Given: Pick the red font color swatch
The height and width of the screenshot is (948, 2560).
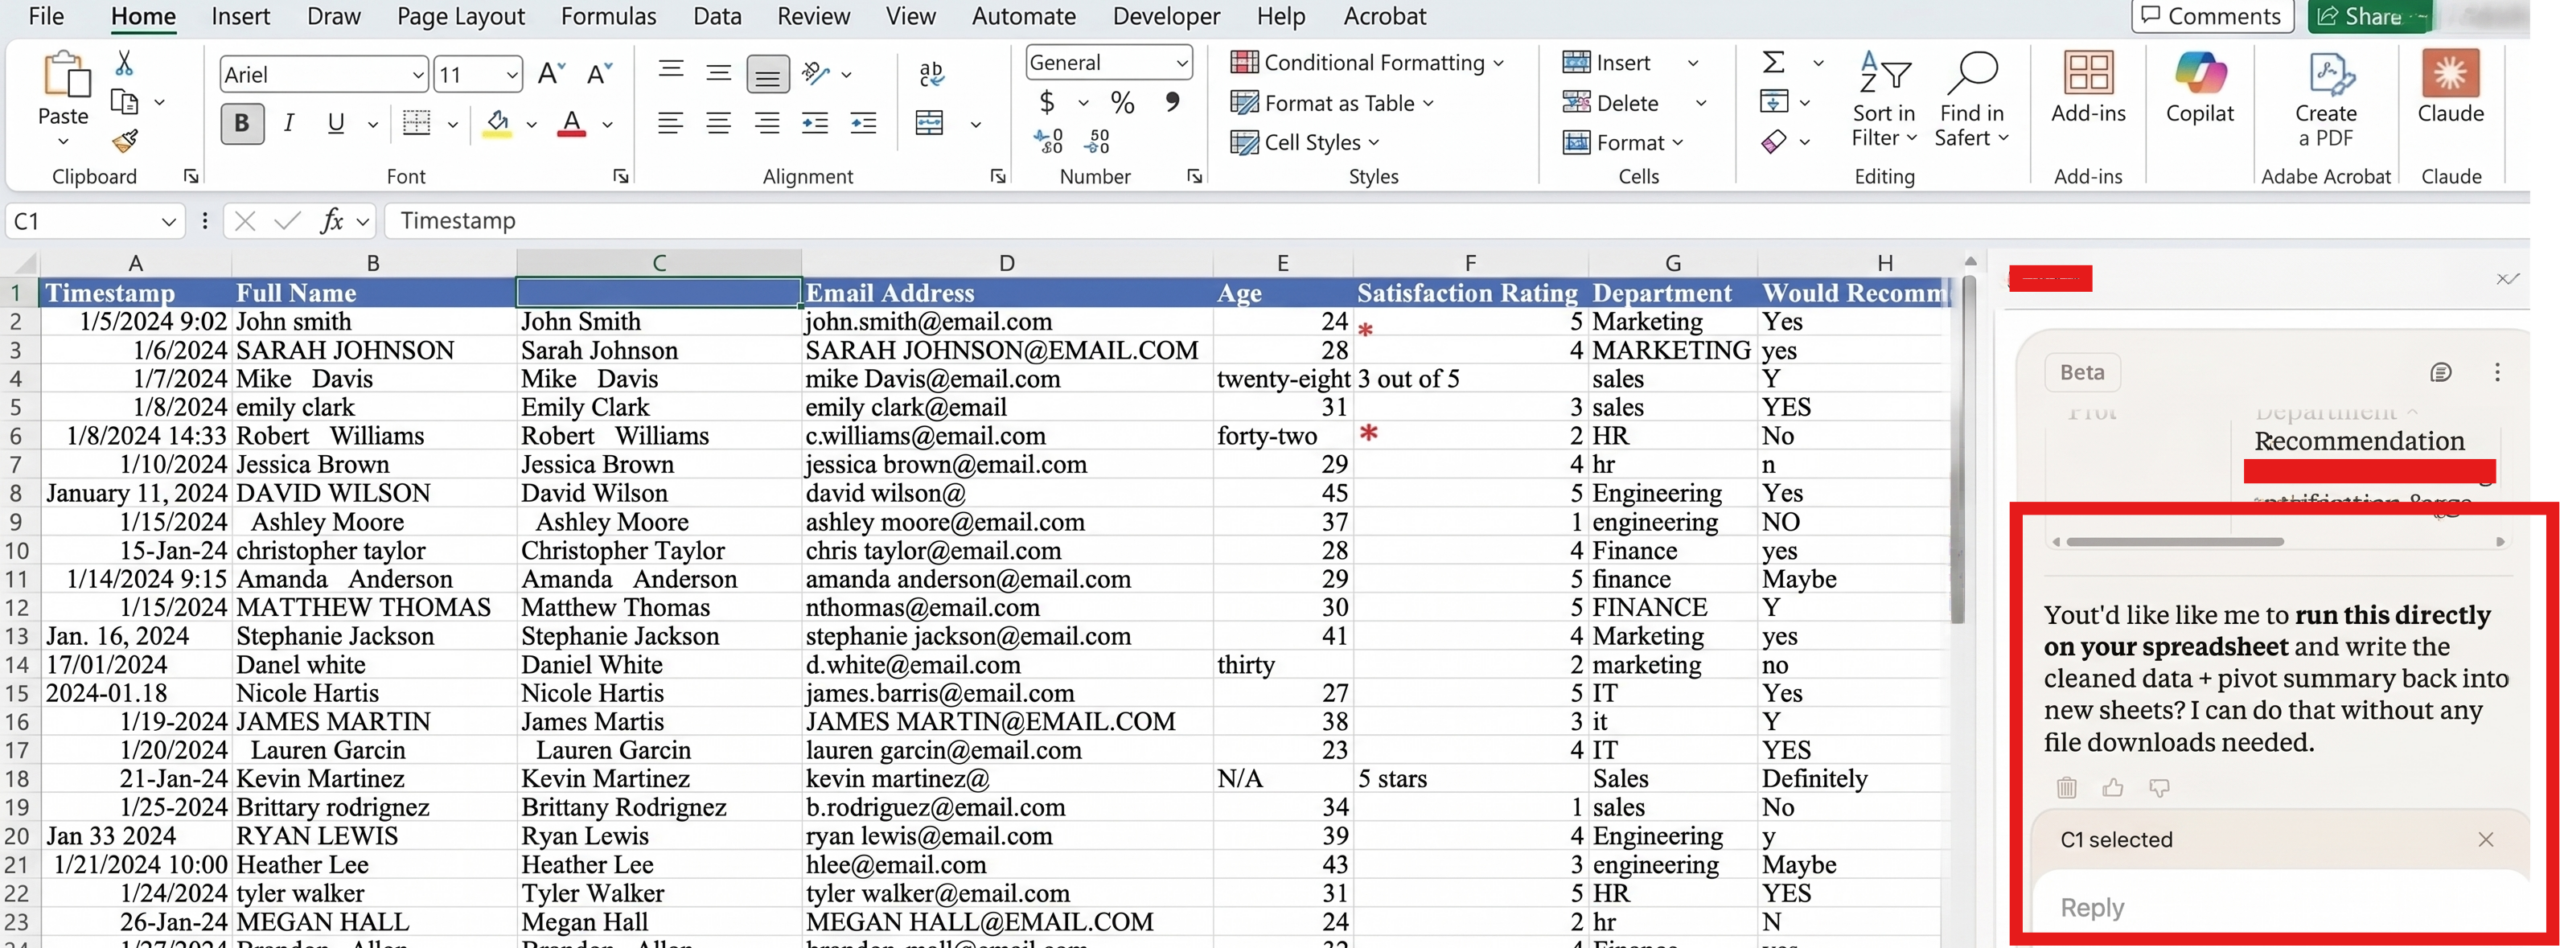Looking at the screenshot, I should point(571,128).
